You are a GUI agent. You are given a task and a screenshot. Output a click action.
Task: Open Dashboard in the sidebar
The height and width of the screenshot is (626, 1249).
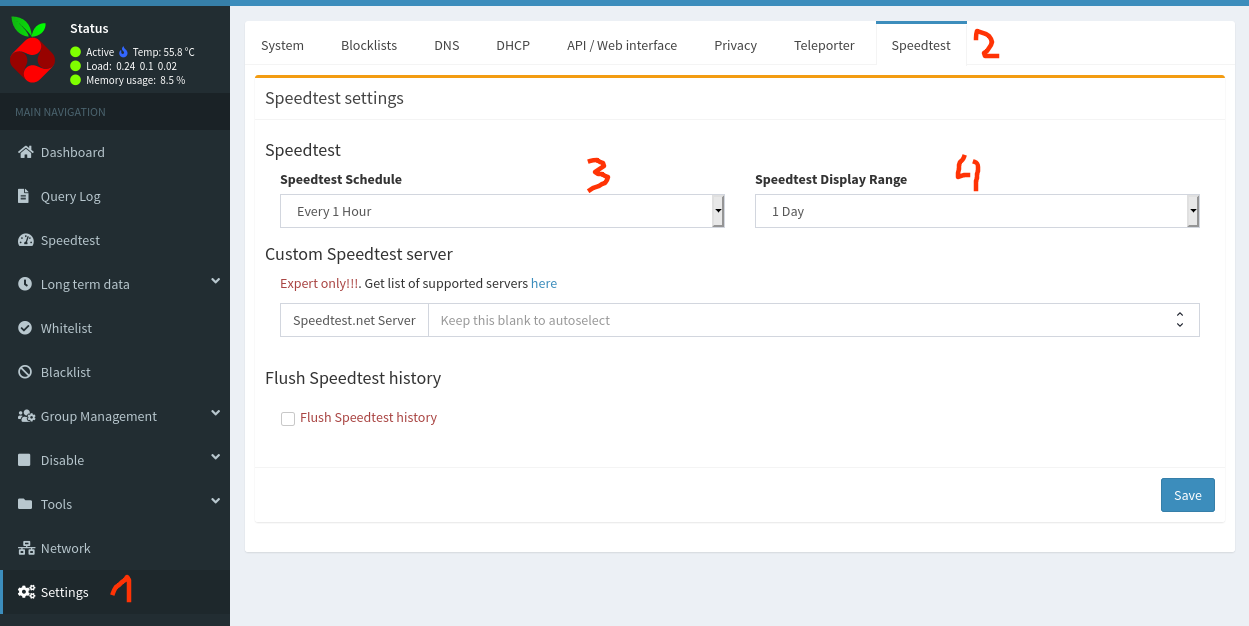115,152
